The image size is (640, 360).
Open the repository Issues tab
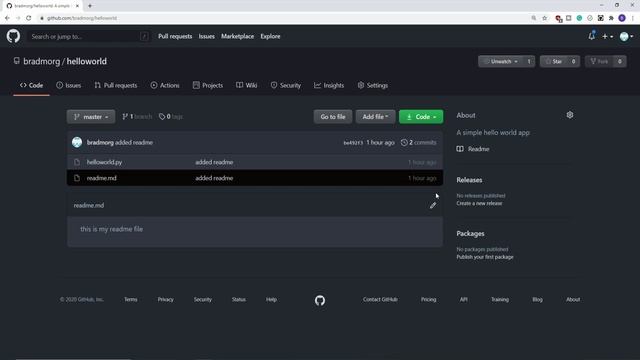point(69,85)
